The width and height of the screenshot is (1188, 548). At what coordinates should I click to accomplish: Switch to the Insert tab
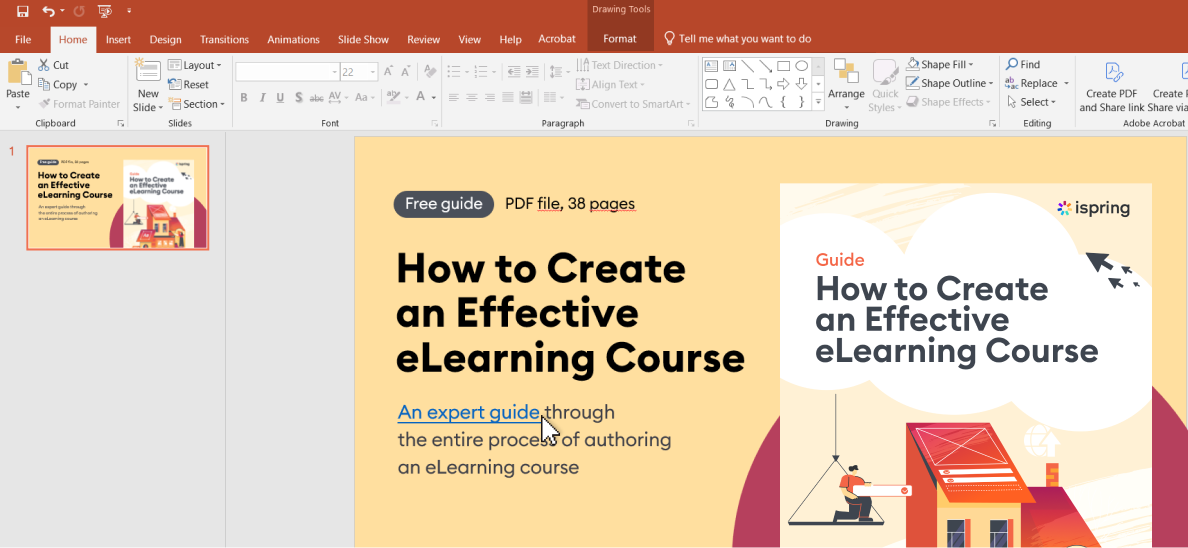click(118, 39)
